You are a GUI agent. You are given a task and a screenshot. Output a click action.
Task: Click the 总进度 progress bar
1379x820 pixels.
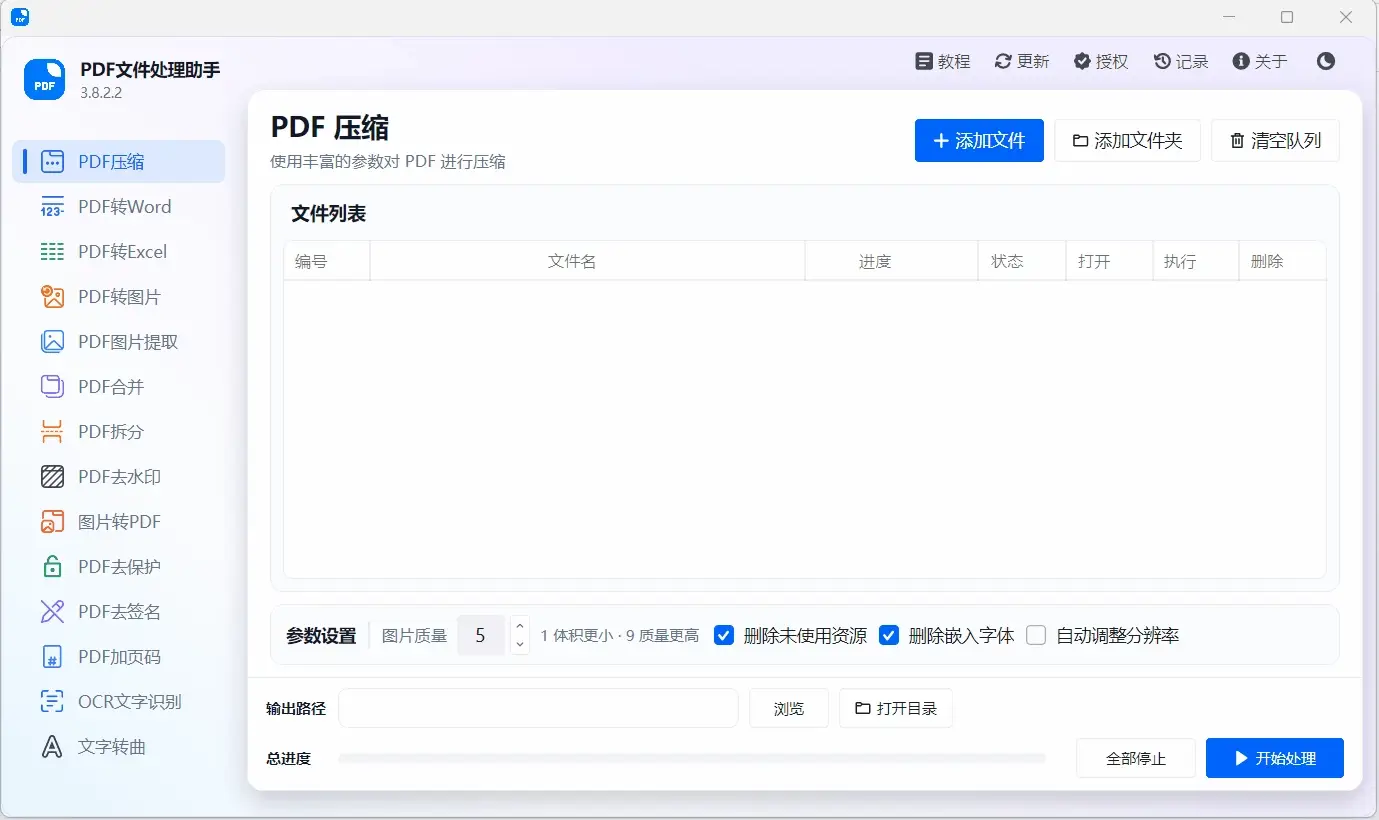pyautogui.click(x=692, y=759)
